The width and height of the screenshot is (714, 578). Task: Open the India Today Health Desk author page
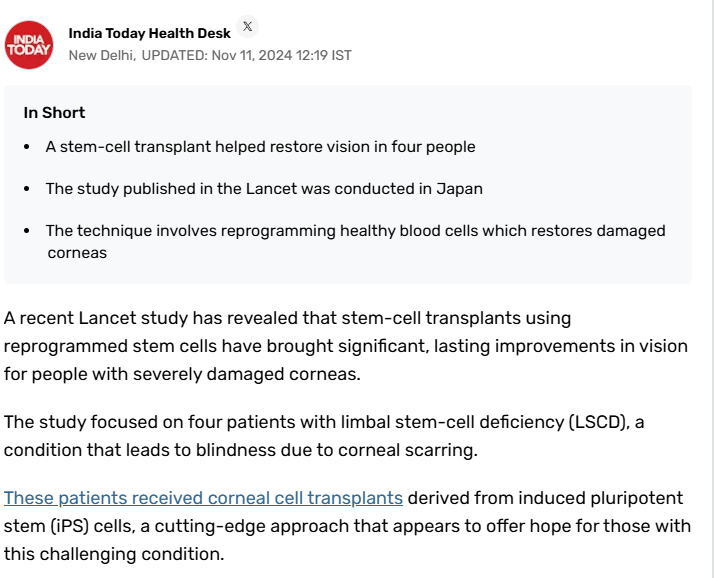[149, 34]
